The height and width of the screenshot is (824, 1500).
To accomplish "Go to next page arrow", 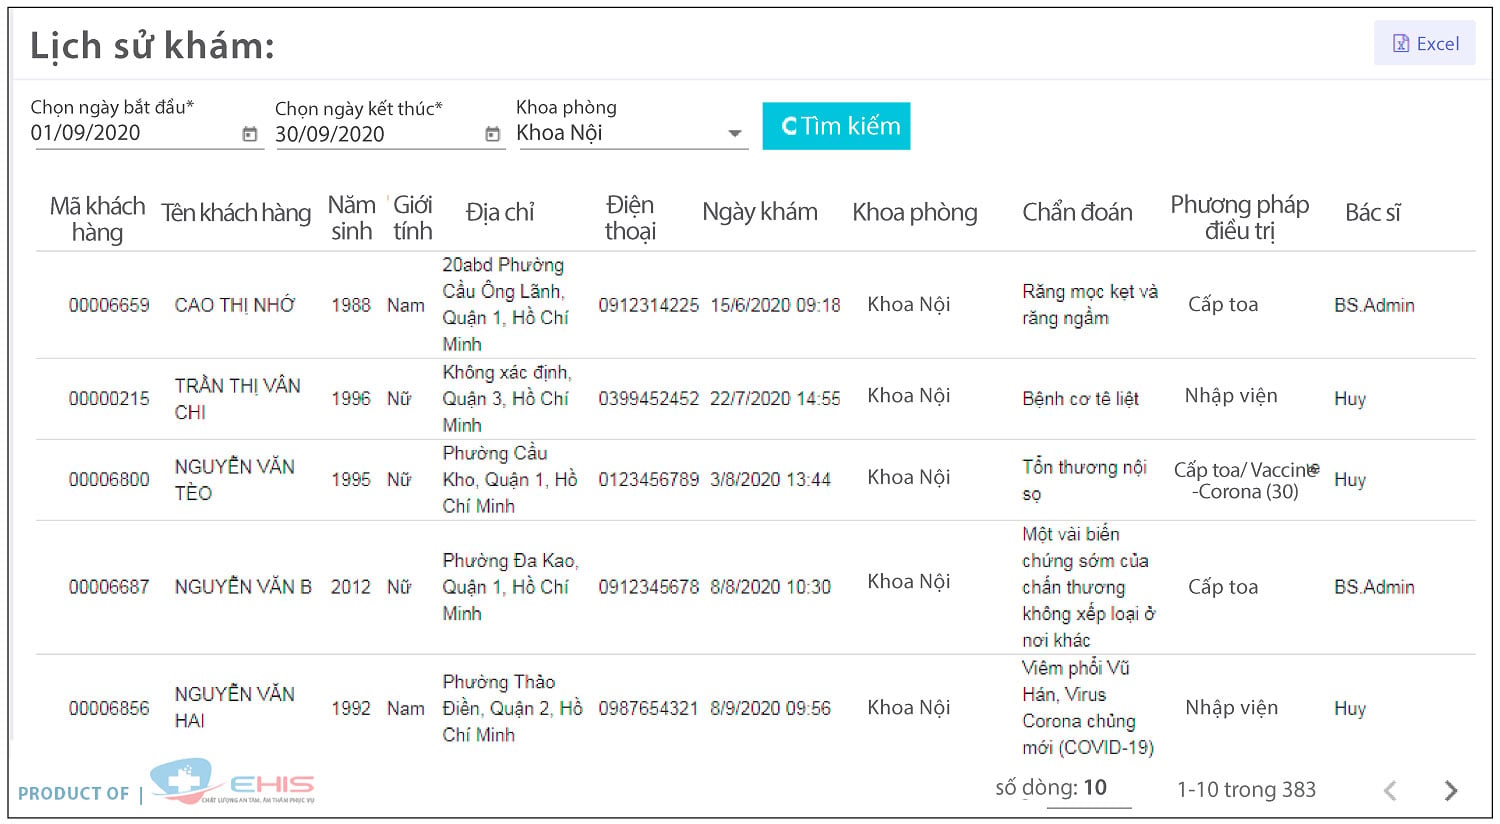I will pos(1451,791).
